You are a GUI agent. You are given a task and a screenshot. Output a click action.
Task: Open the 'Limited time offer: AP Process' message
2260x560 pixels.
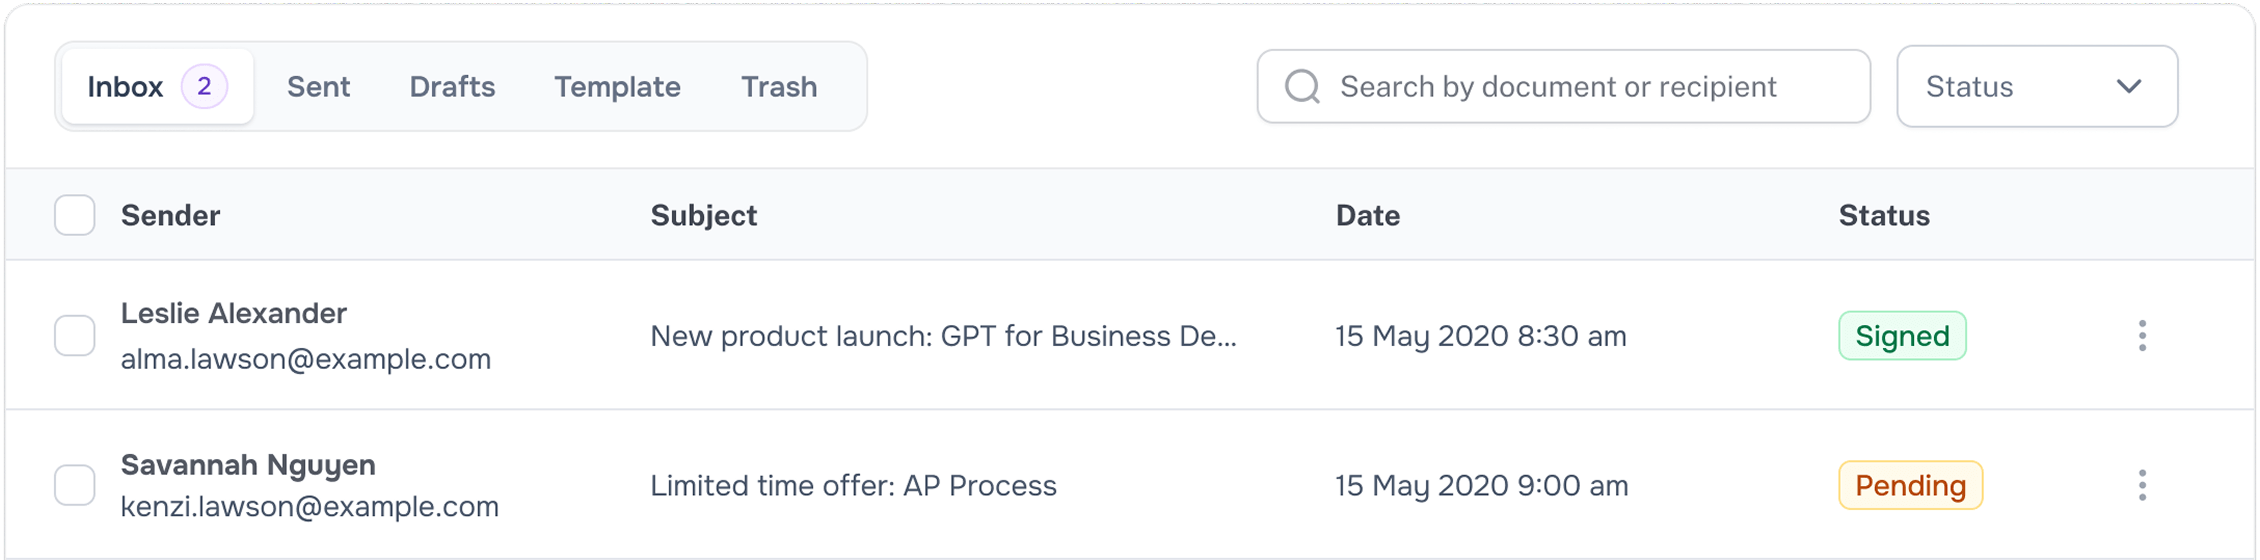pos(853,486)
